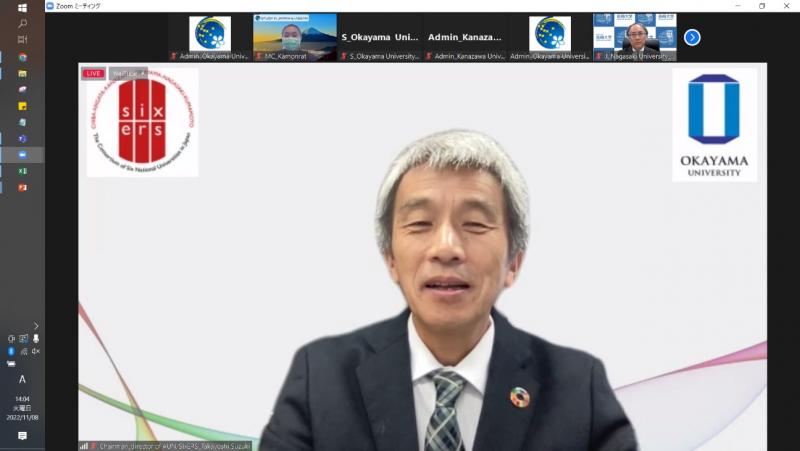Screen dimensions: 800x451
Task: Switch to Zoom app on taskbar
Action: click(x=22, y=155)
